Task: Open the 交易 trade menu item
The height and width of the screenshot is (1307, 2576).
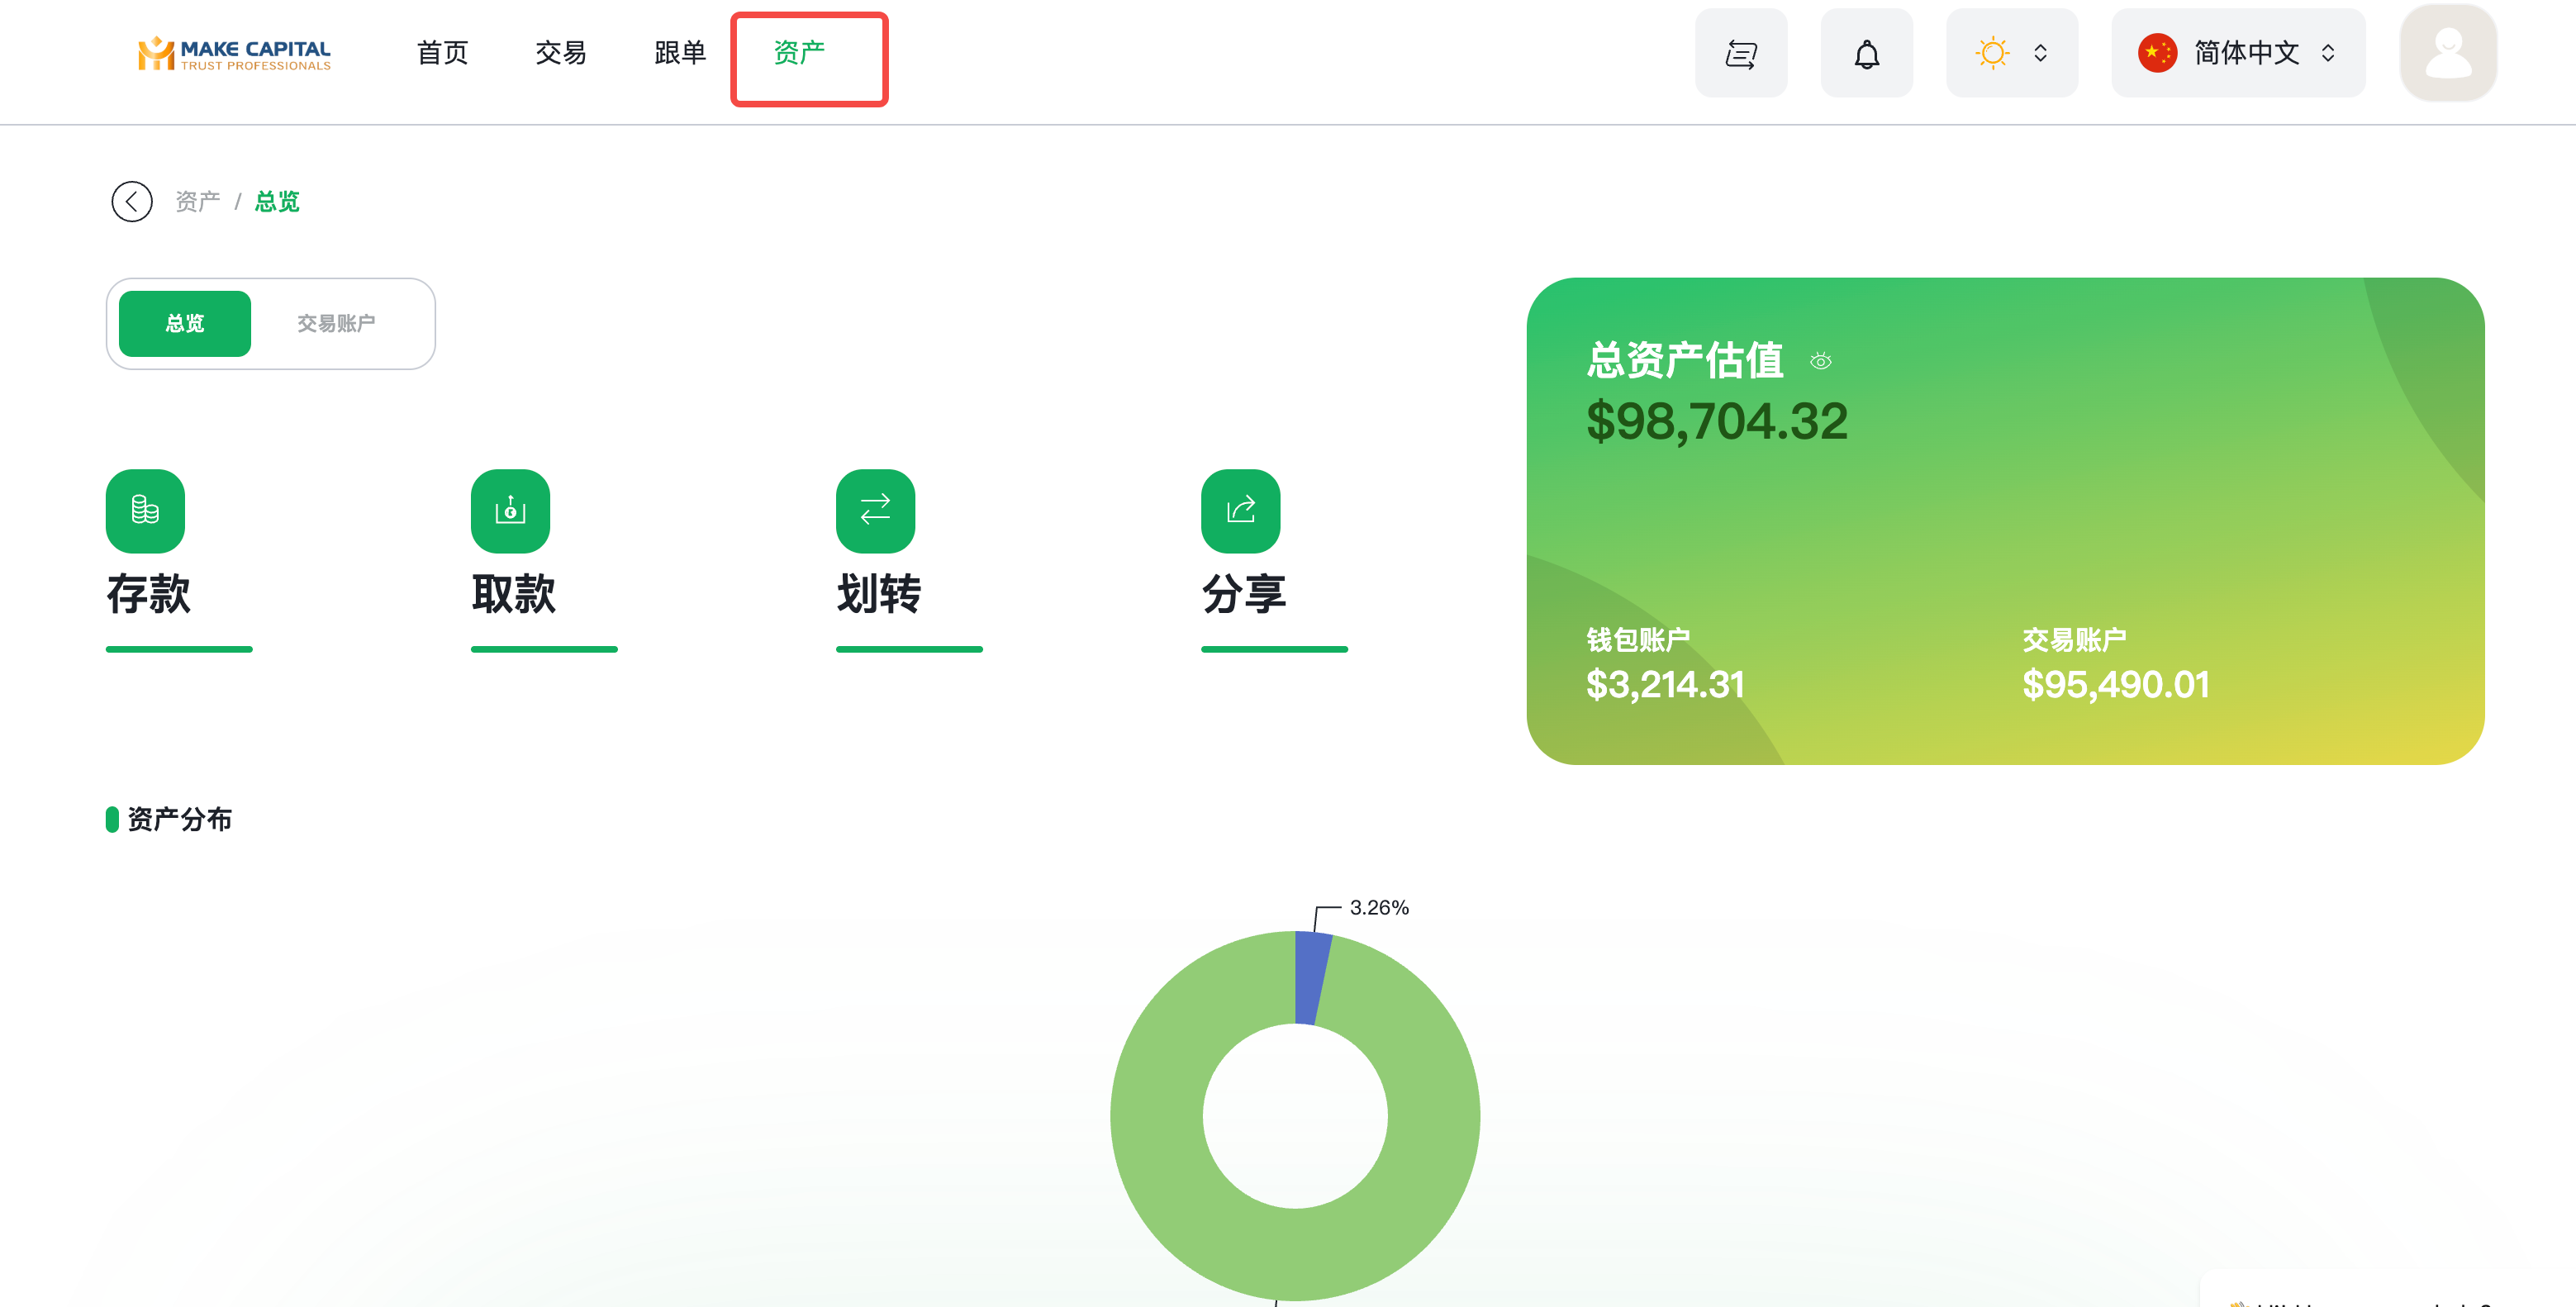Action: click(x=561, y=53)
